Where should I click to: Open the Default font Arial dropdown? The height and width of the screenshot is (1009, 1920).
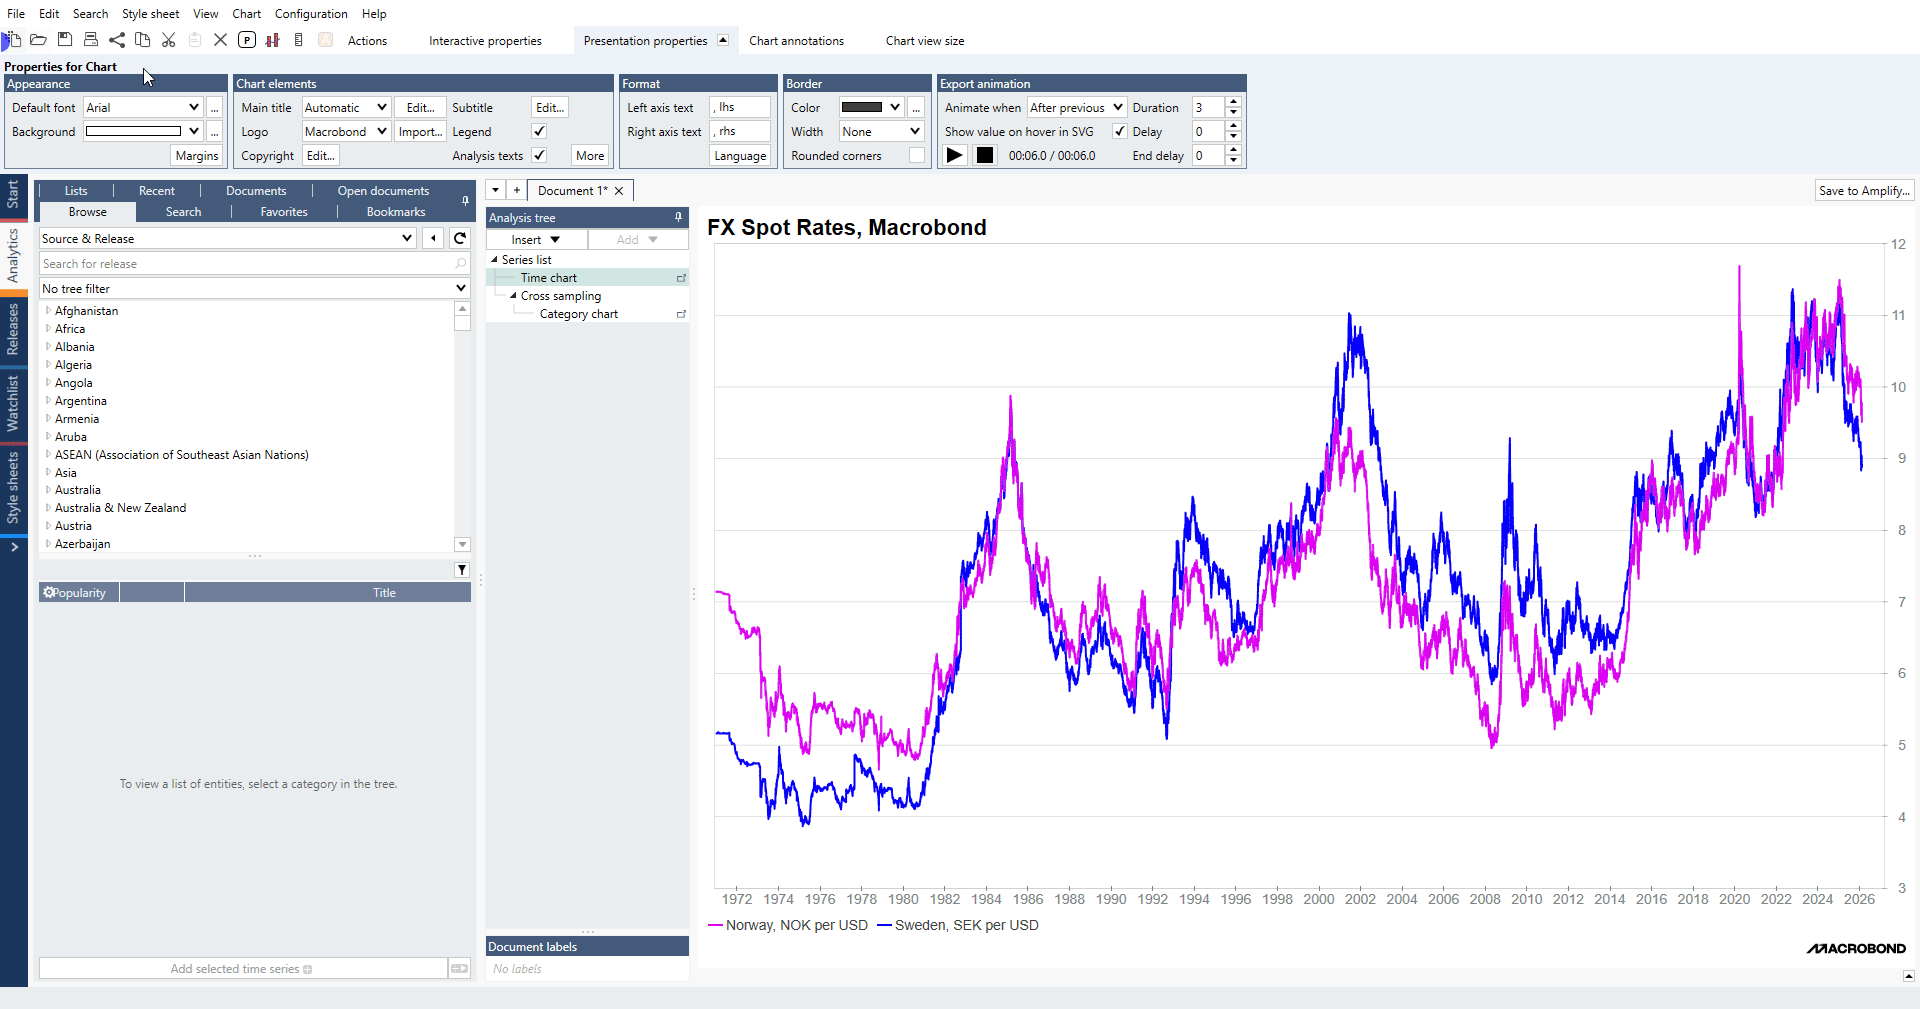(x=194, y=107)
